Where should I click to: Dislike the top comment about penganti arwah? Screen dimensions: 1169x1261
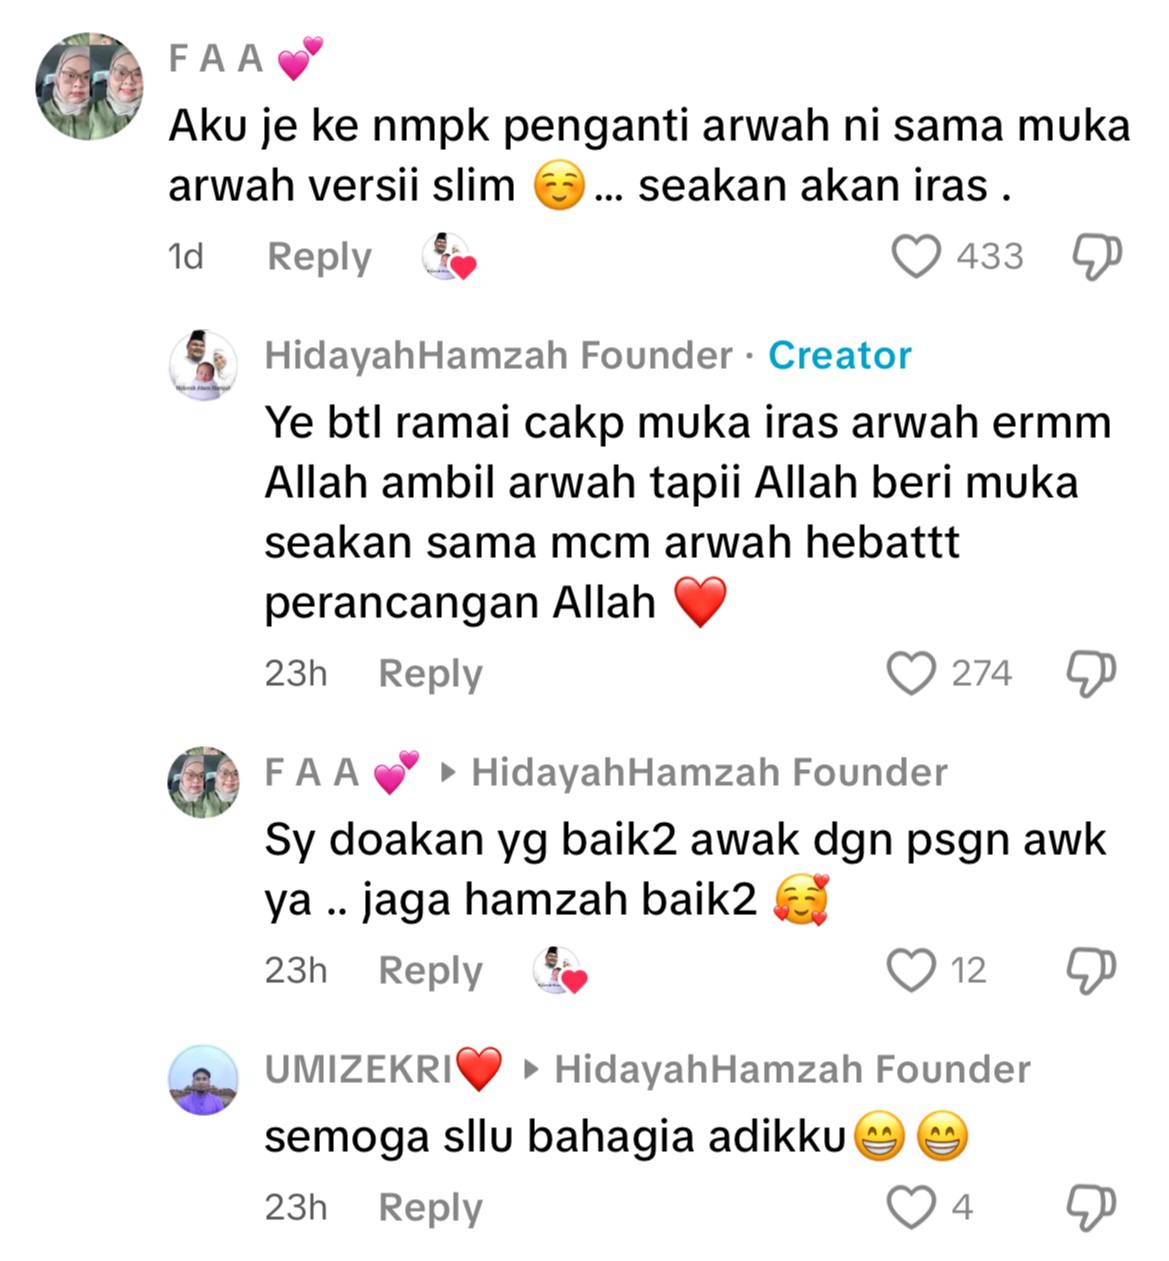point(1096,257)
